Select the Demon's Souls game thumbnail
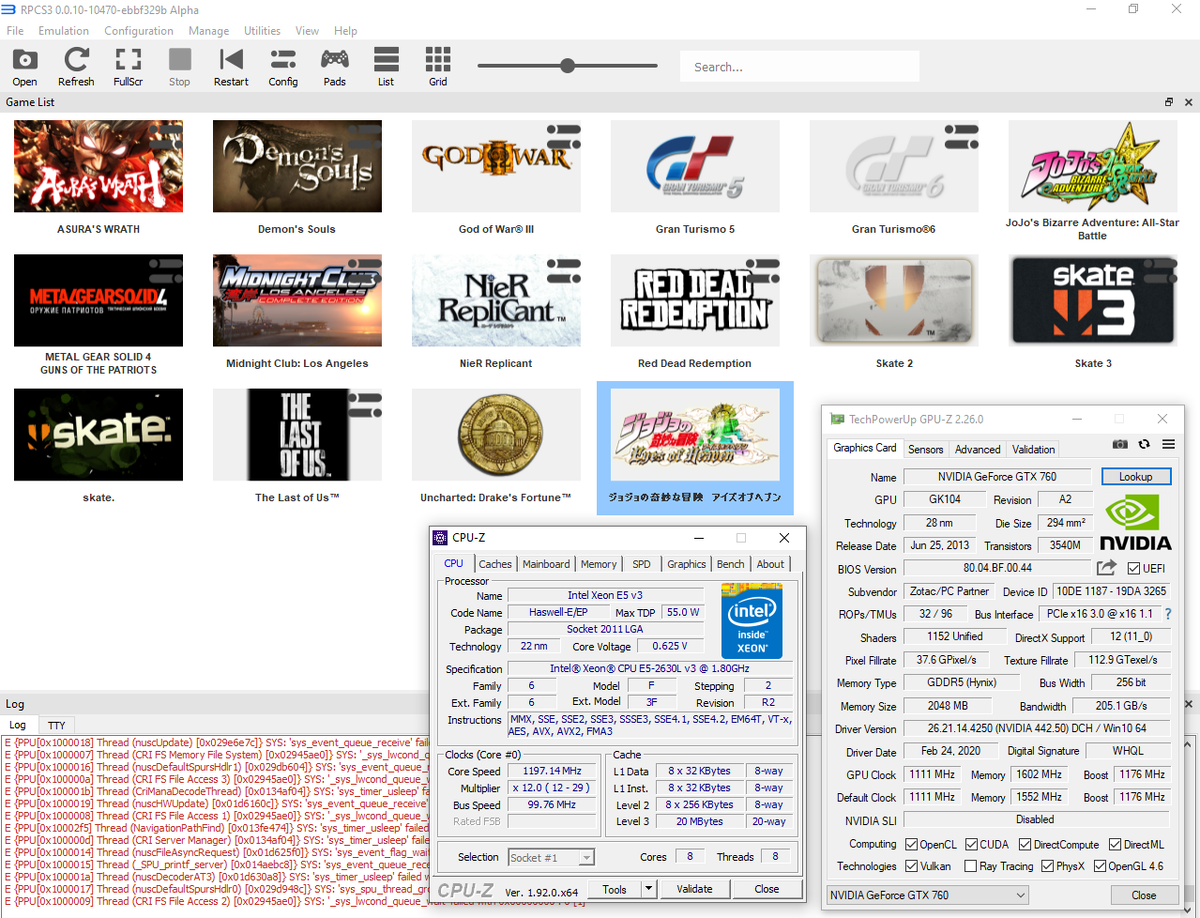 (297, 166)
